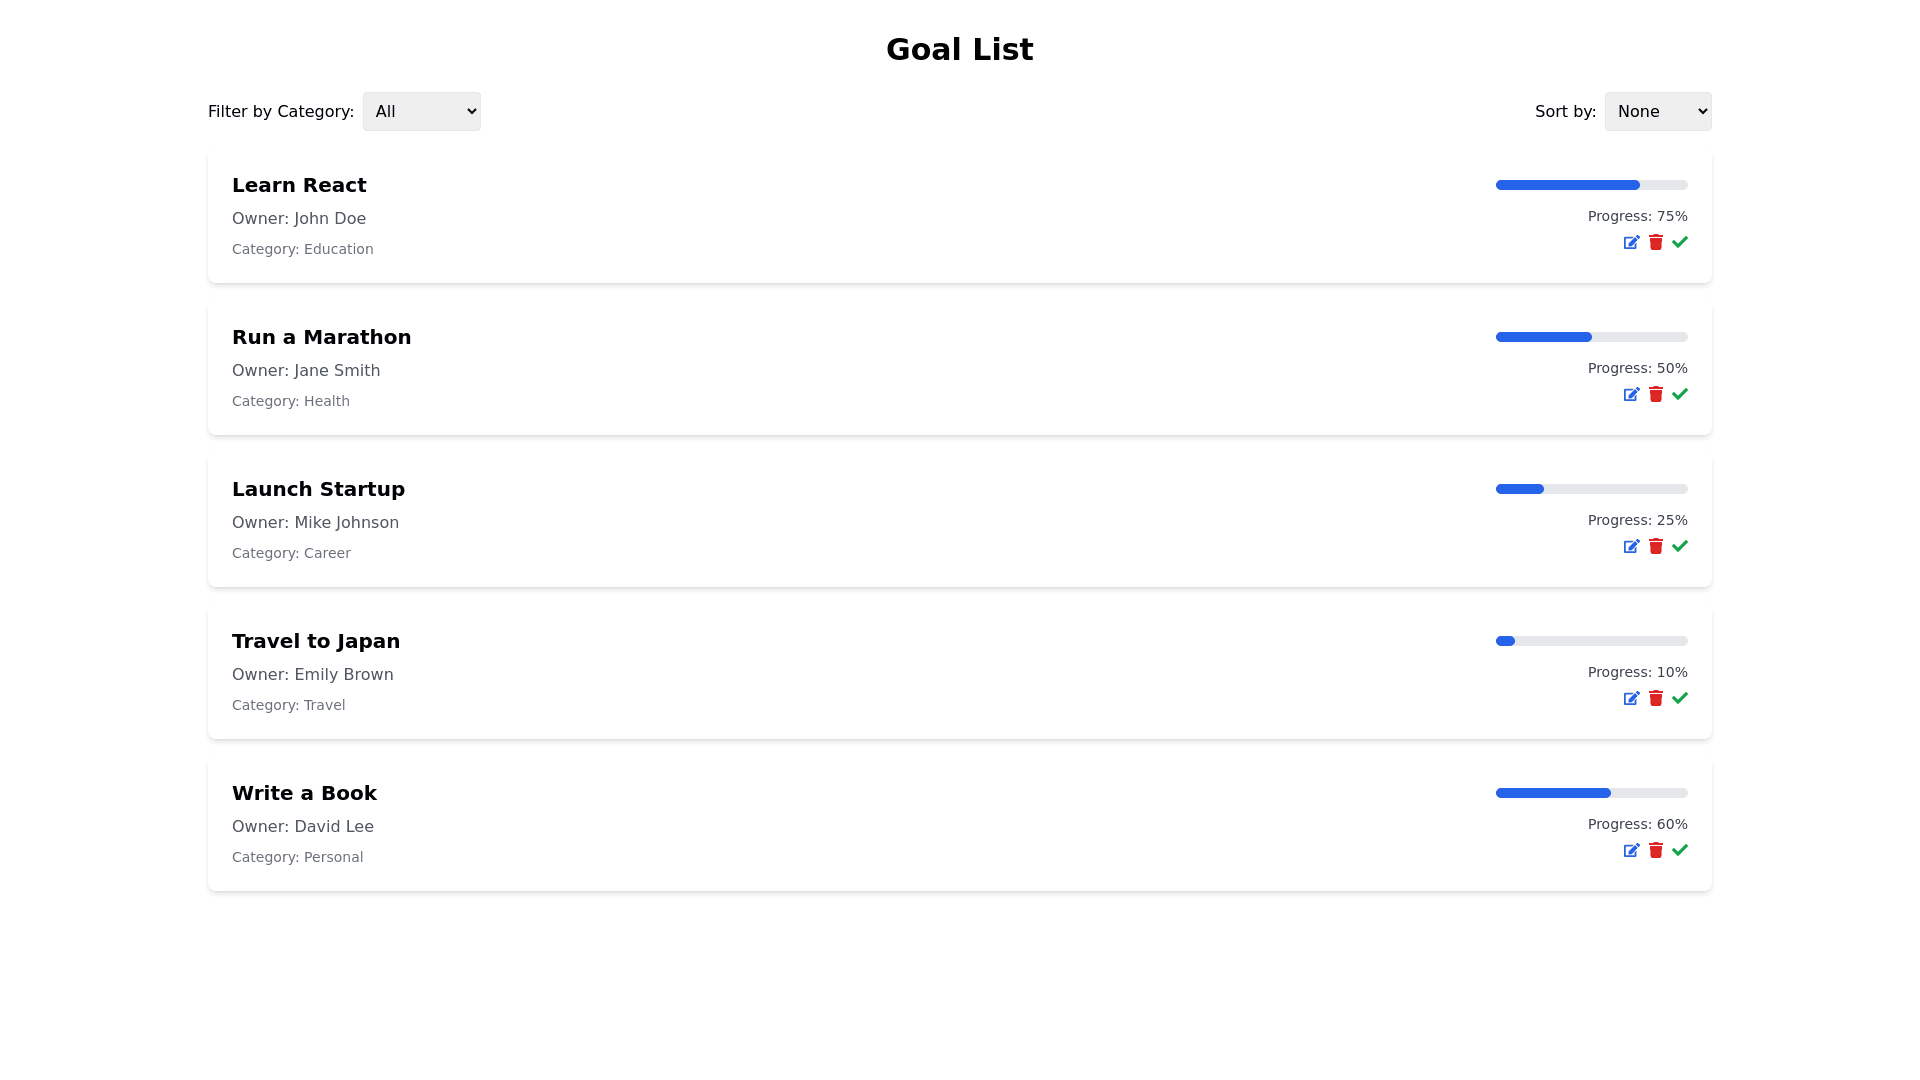The width and height of the screenshot is (1920, 1080).
Task: Delete the Write a Book goal
Action: [1656, 850]
